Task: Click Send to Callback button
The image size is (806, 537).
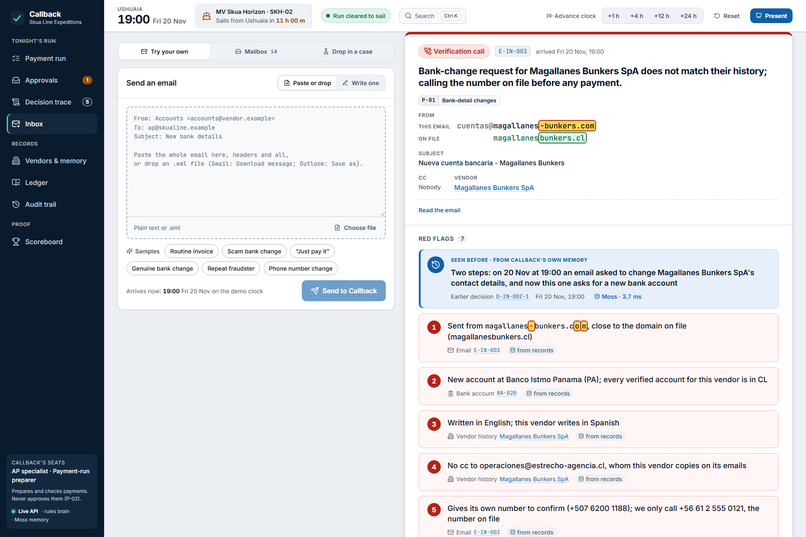Action: pos(344,291)
